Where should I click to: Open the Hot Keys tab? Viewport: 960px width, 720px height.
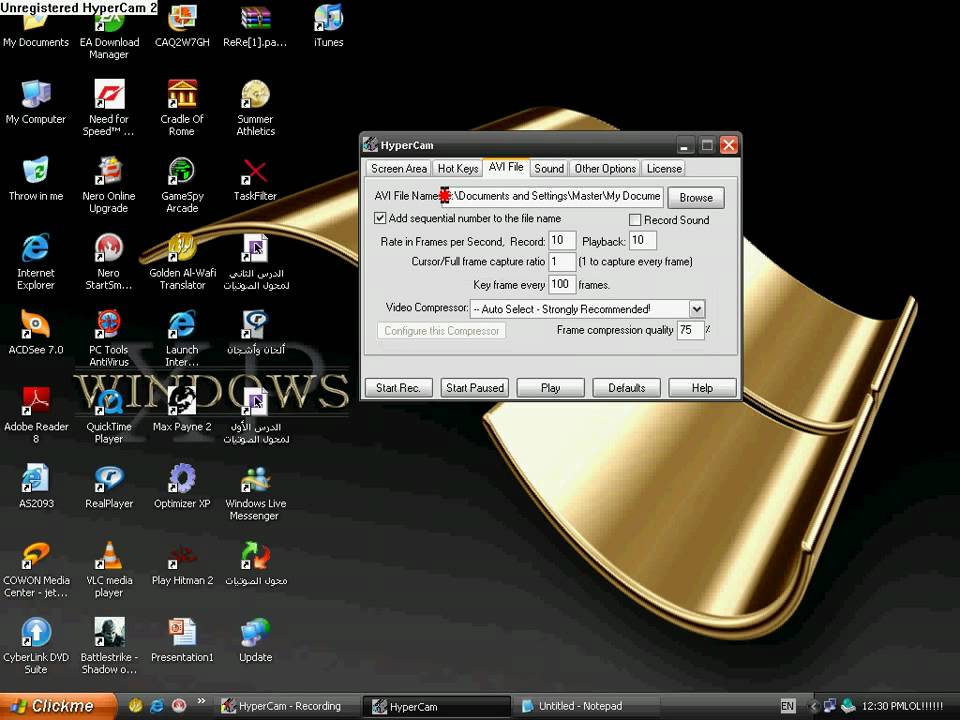point(457,168)
